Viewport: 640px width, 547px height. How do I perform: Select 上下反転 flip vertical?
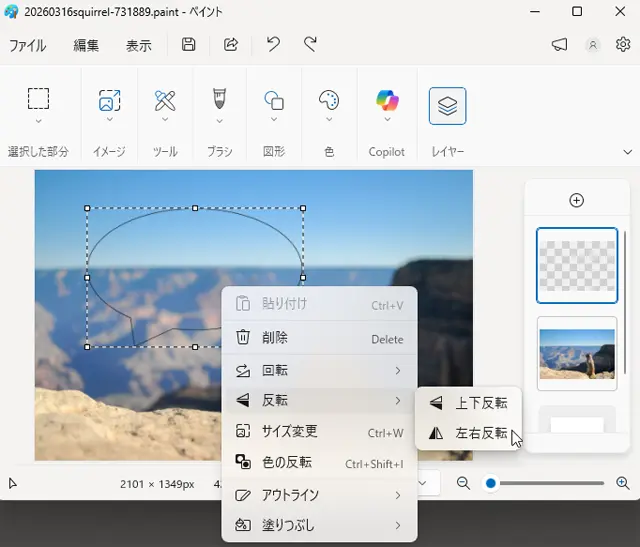[x=468, y=403]
